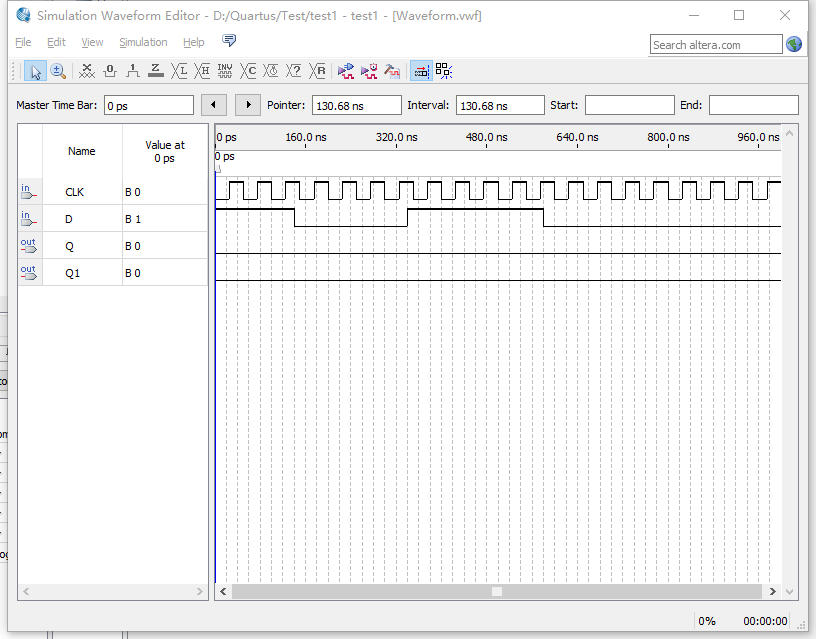Click name panel scroll left arrow
This screenshot has width=816, height=639.
27,592
